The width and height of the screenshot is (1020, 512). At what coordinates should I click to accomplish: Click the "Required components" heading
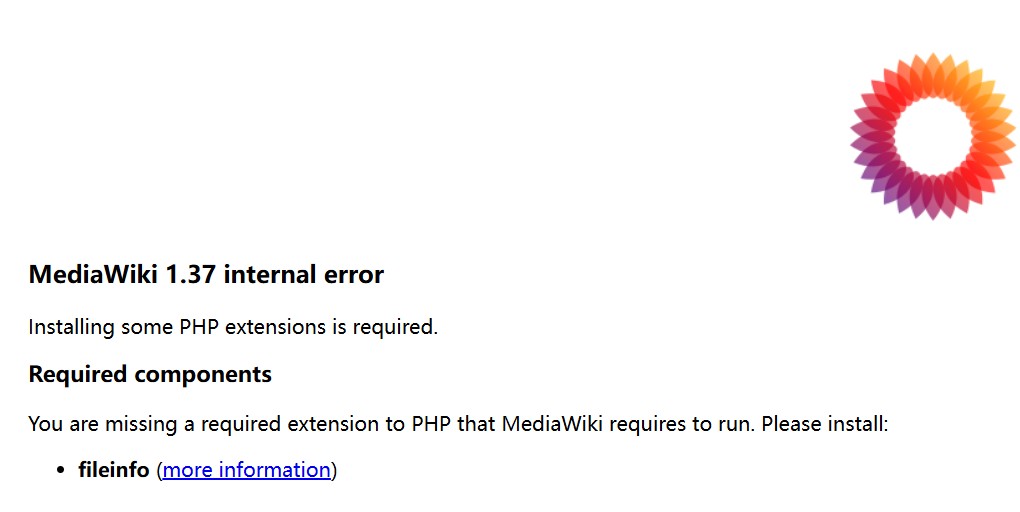click(x=150, y=375)
